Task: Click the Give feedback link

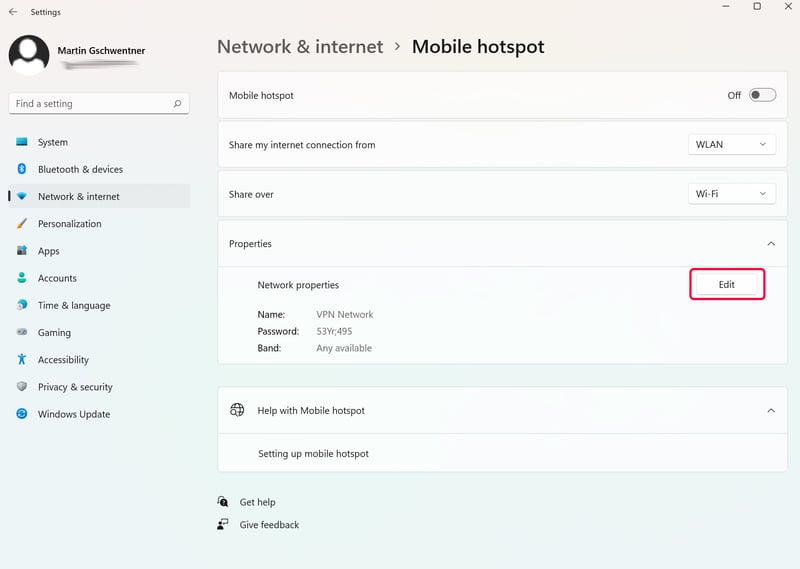Action: tap(269, 525)
